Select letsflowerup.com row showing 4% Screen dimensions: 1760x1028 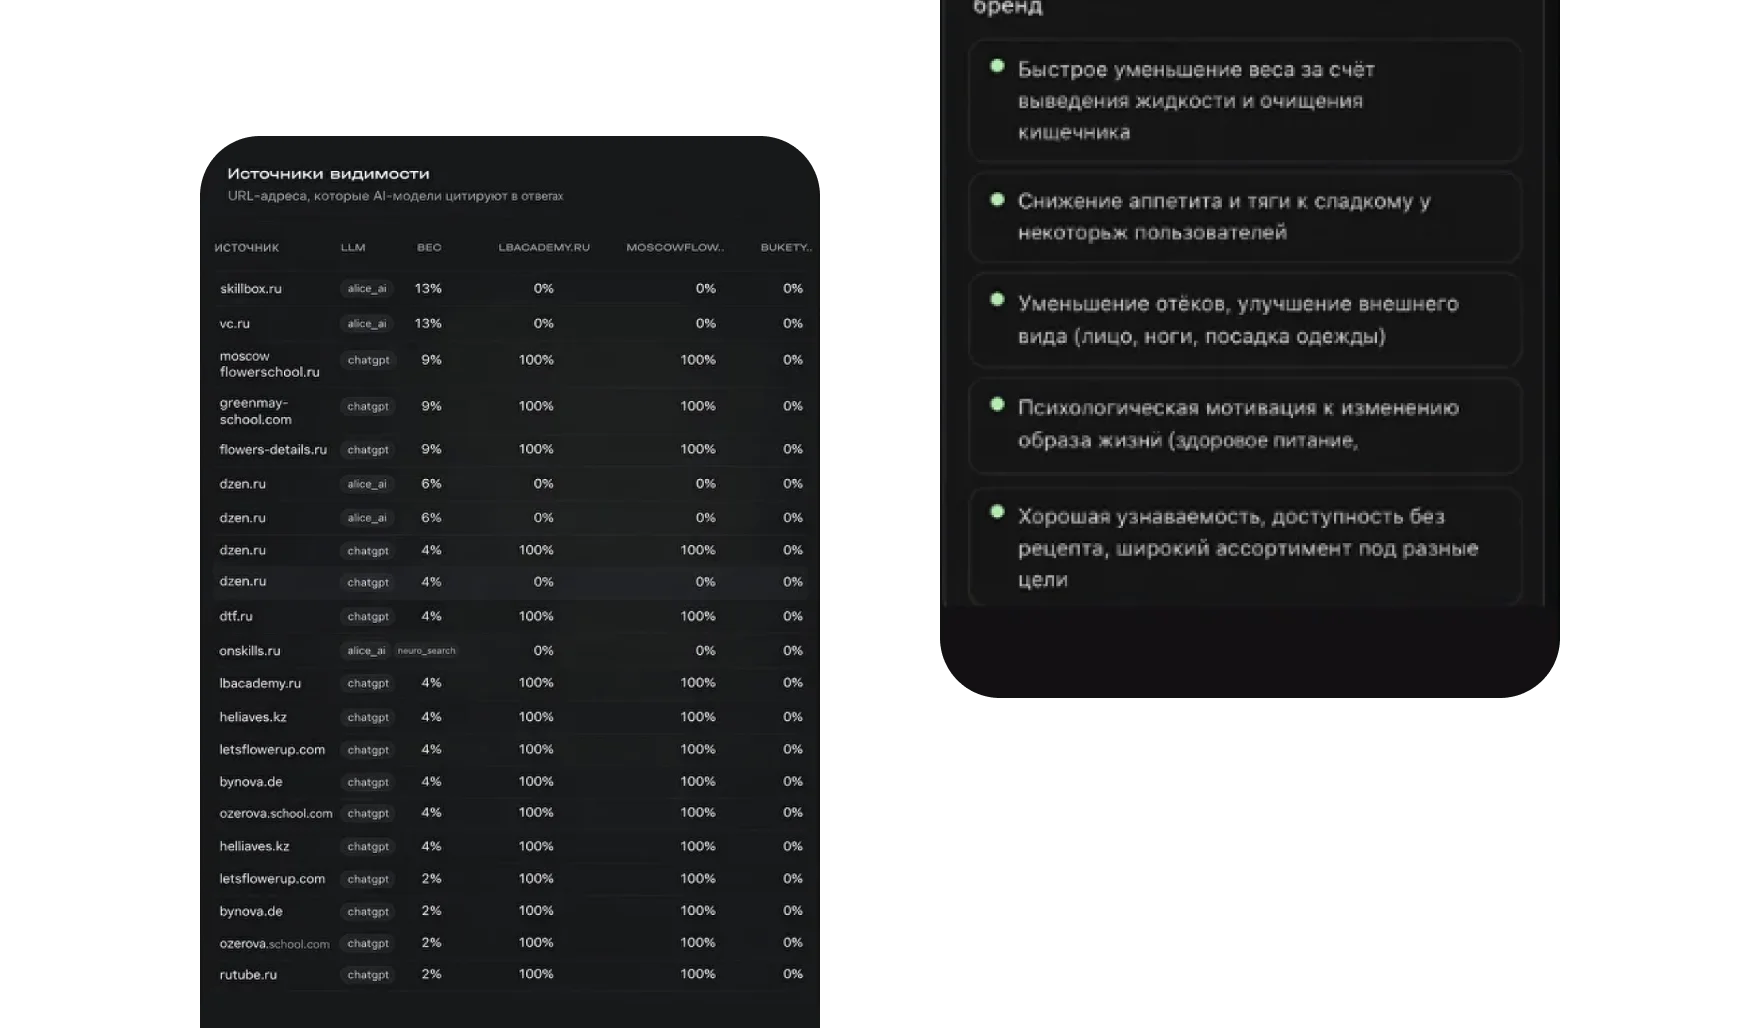click(x=511, y=750)
